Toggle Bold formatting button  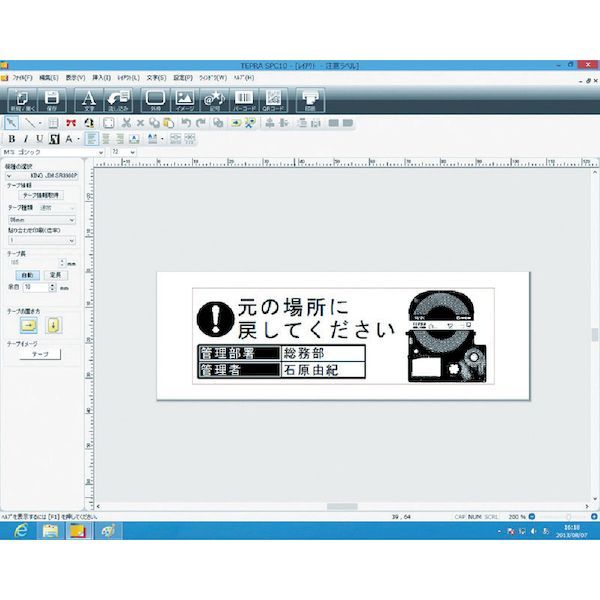11,138
